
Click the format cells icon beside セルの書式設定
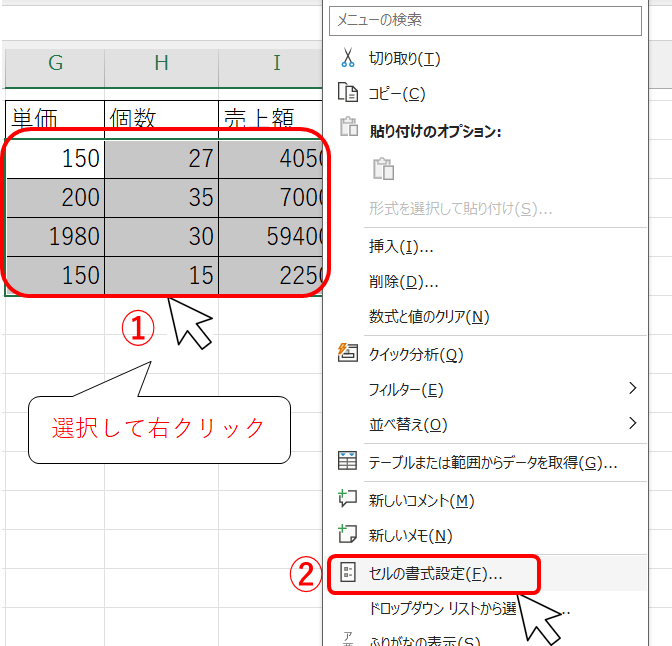(348, 573)
